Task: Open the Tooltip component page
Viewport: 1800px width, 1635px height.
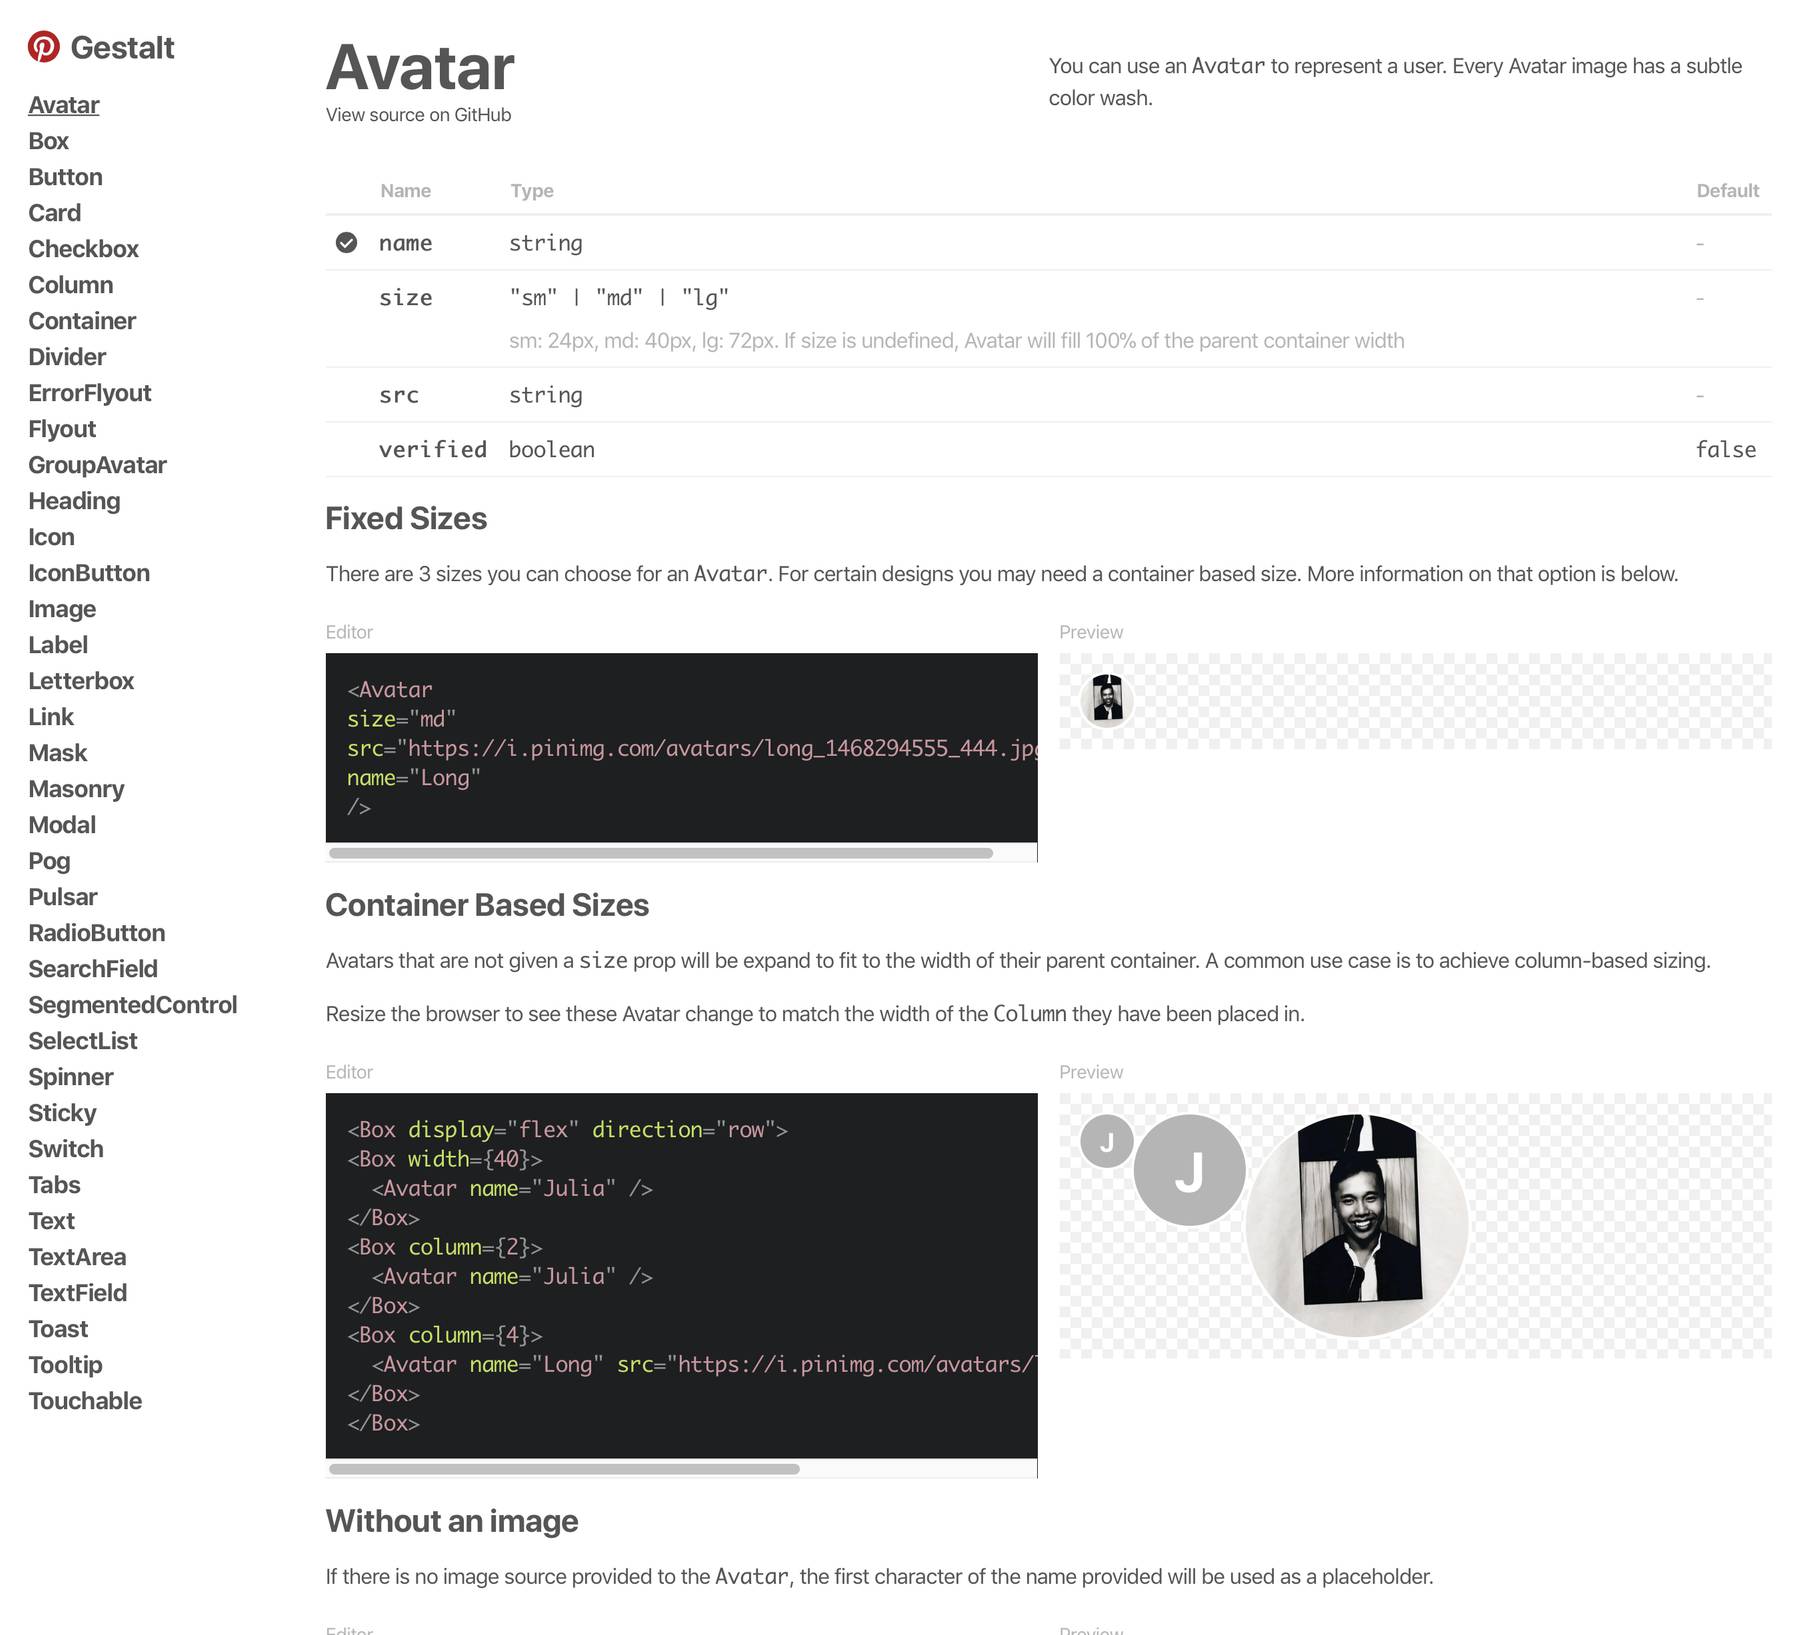Action: click(x=65, y=1365)
